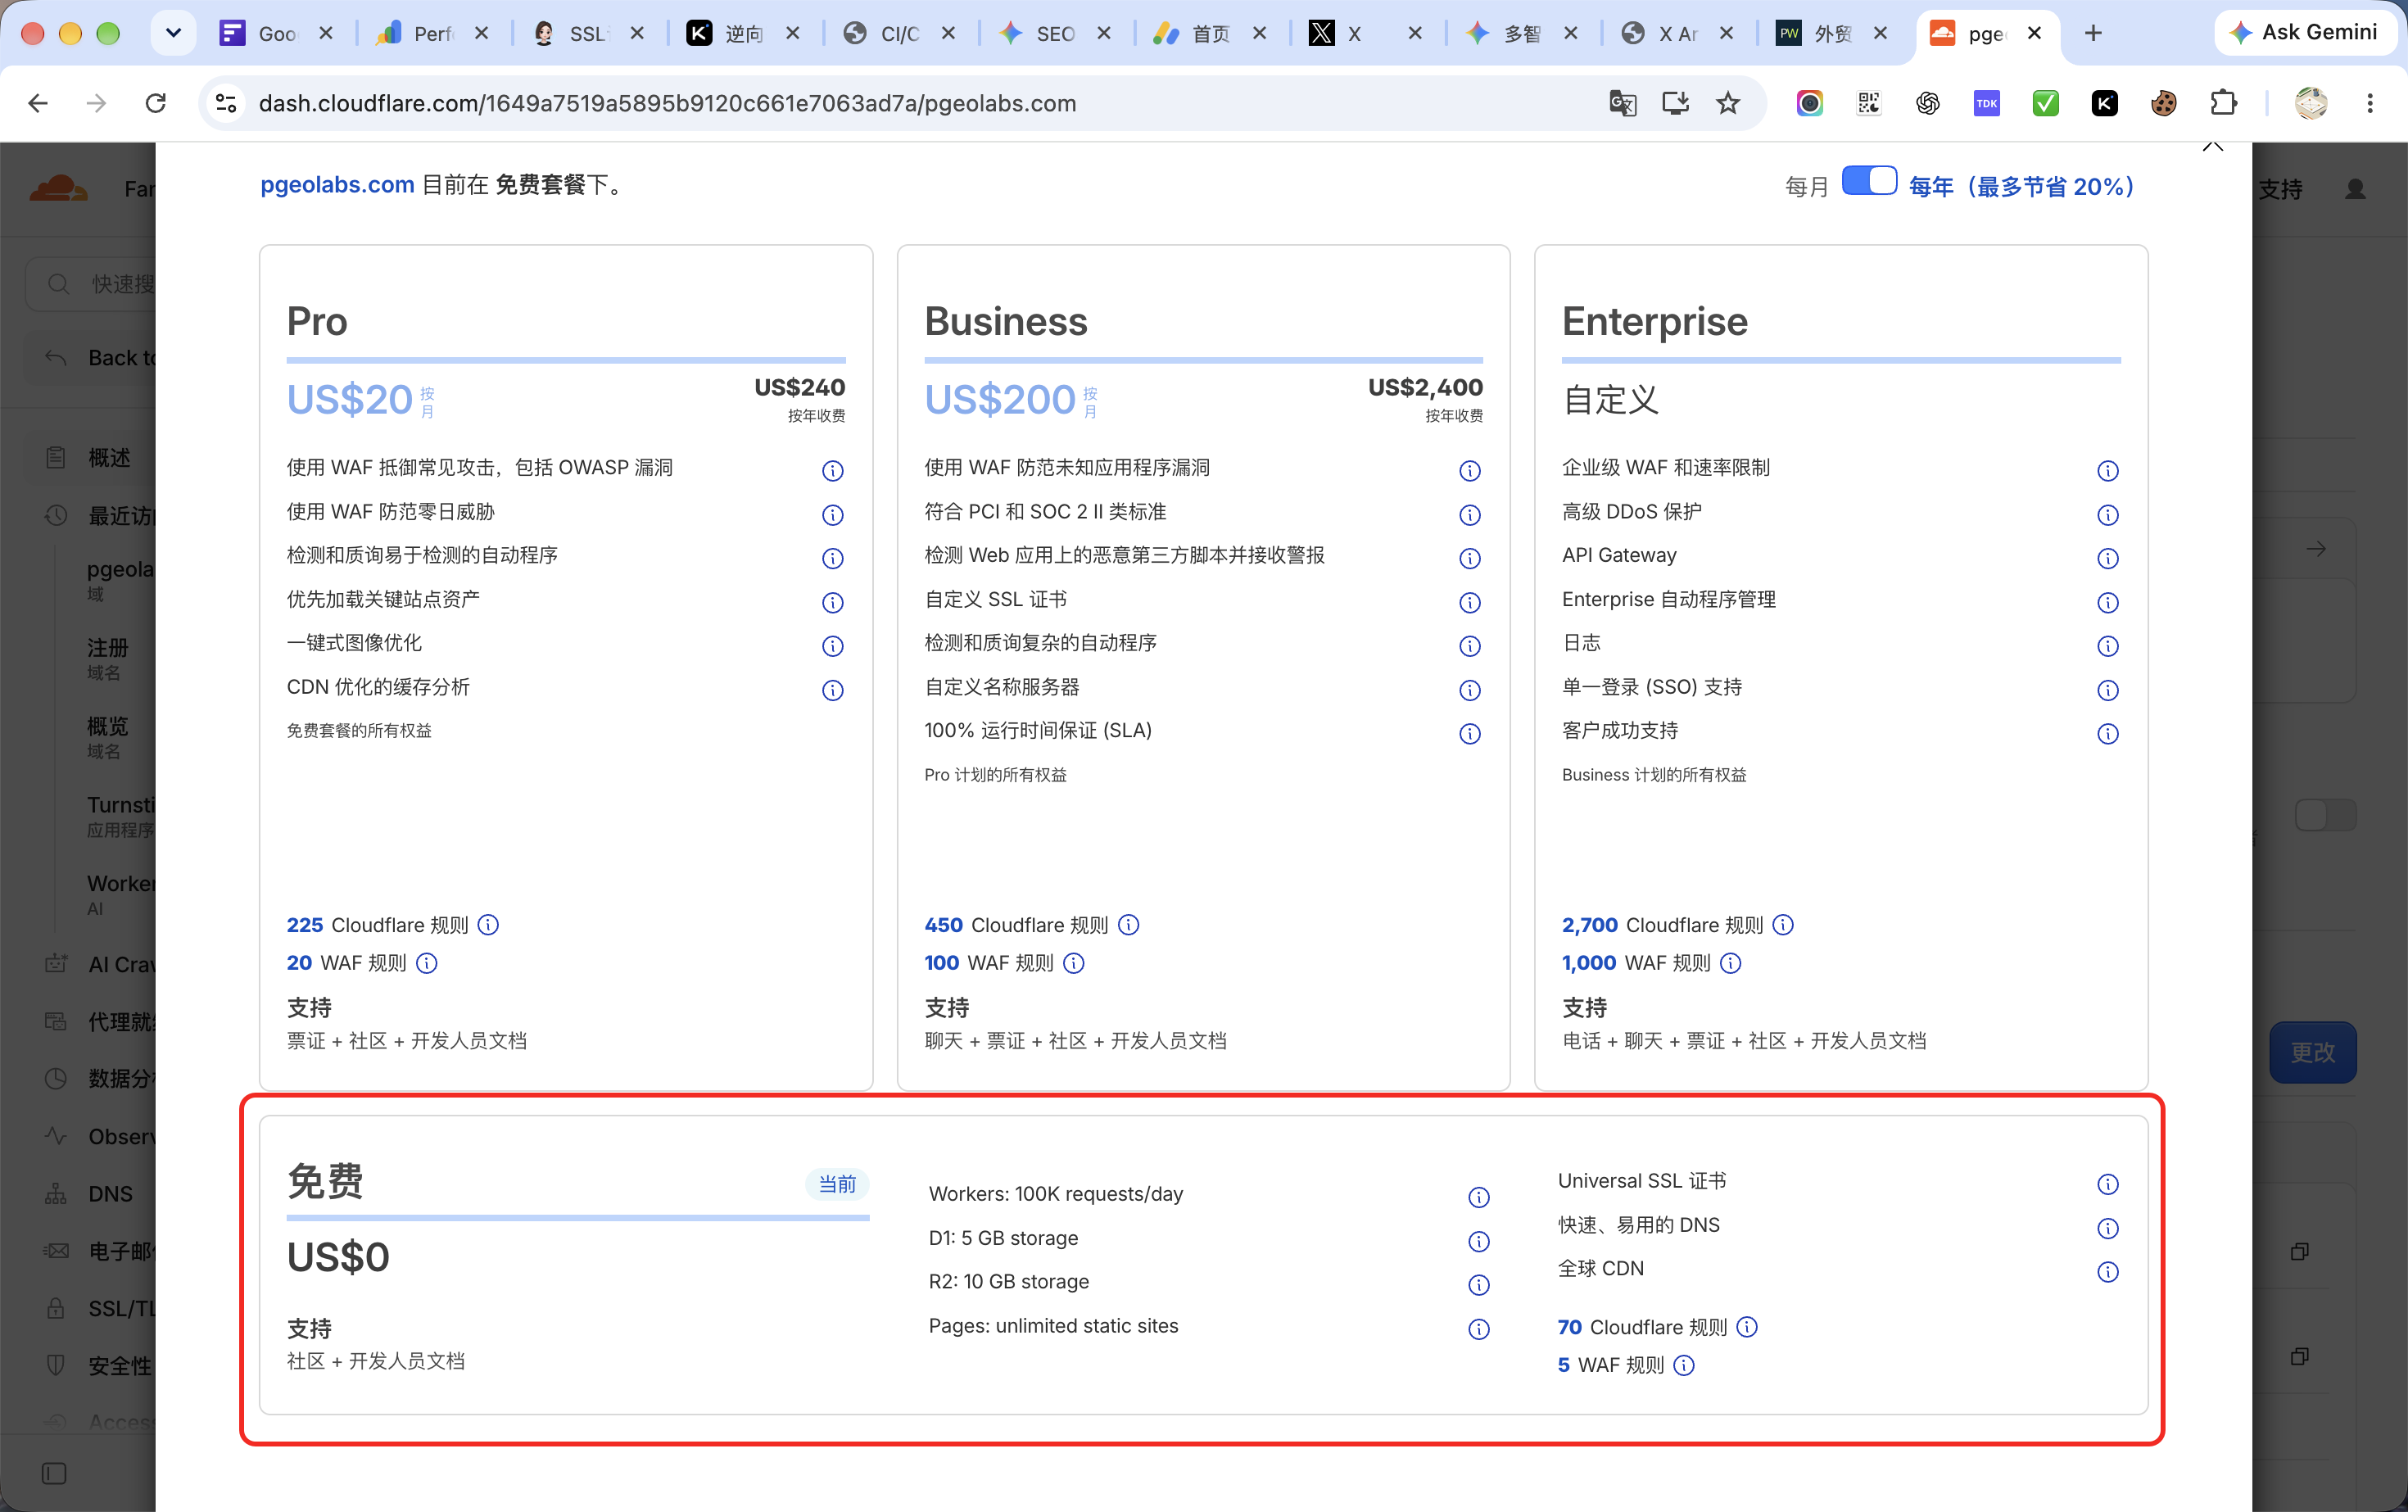Click info icon next to 100 WAF 规则
Viewport: 2408px width, 1512px height.
1073,963
